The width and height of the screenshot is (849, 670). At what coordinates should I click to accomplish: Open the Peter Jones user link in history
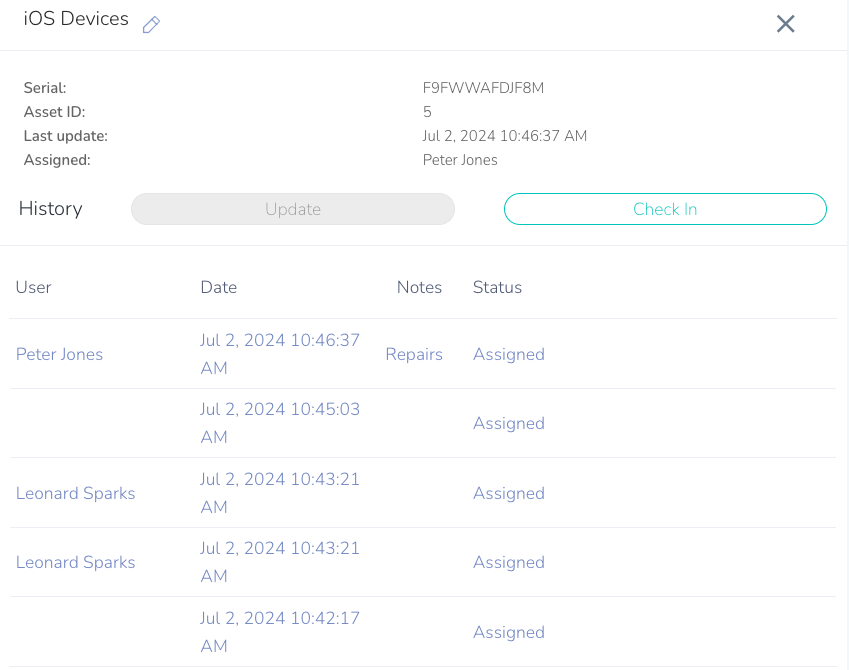point(59,354)
